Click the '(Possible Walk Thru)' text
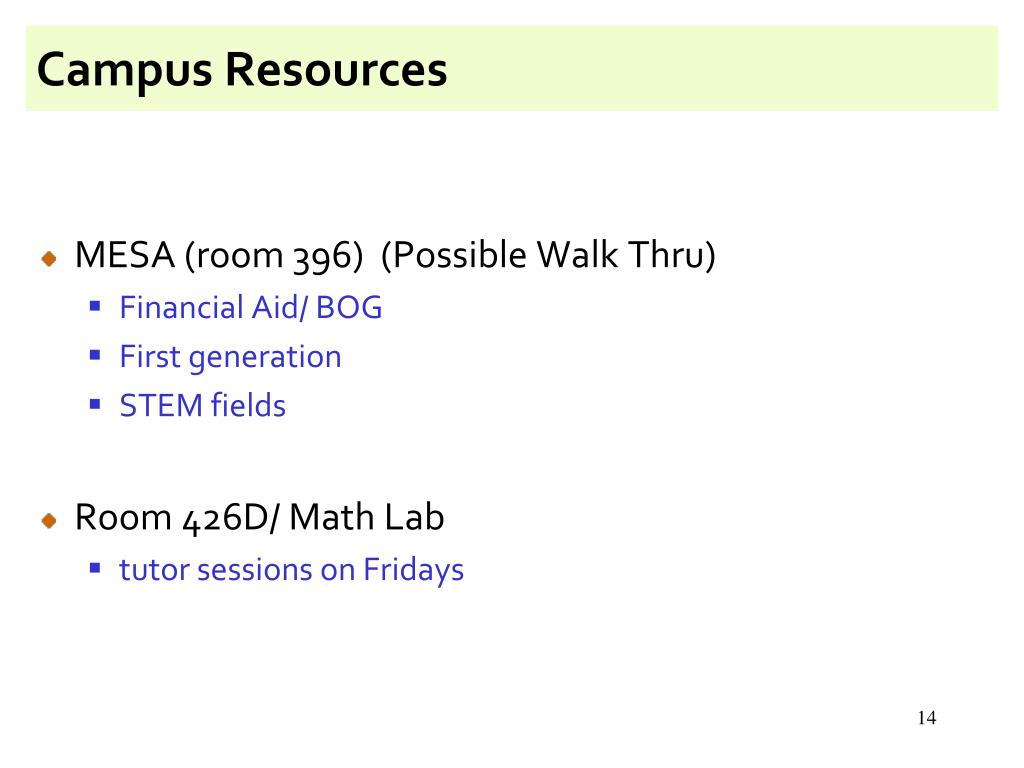1024x768 pixels. pyautogui.click(x=548, y=255)
